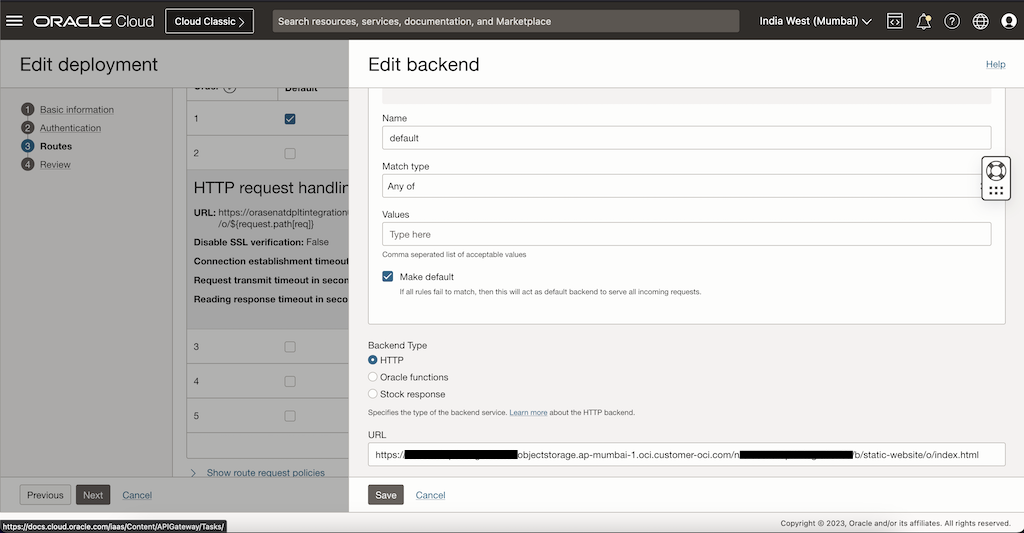This screenshot has height=533, width=1024.
Task: Click the step 4 number badge
Action: pyautogui.click(x=27, y=164)
